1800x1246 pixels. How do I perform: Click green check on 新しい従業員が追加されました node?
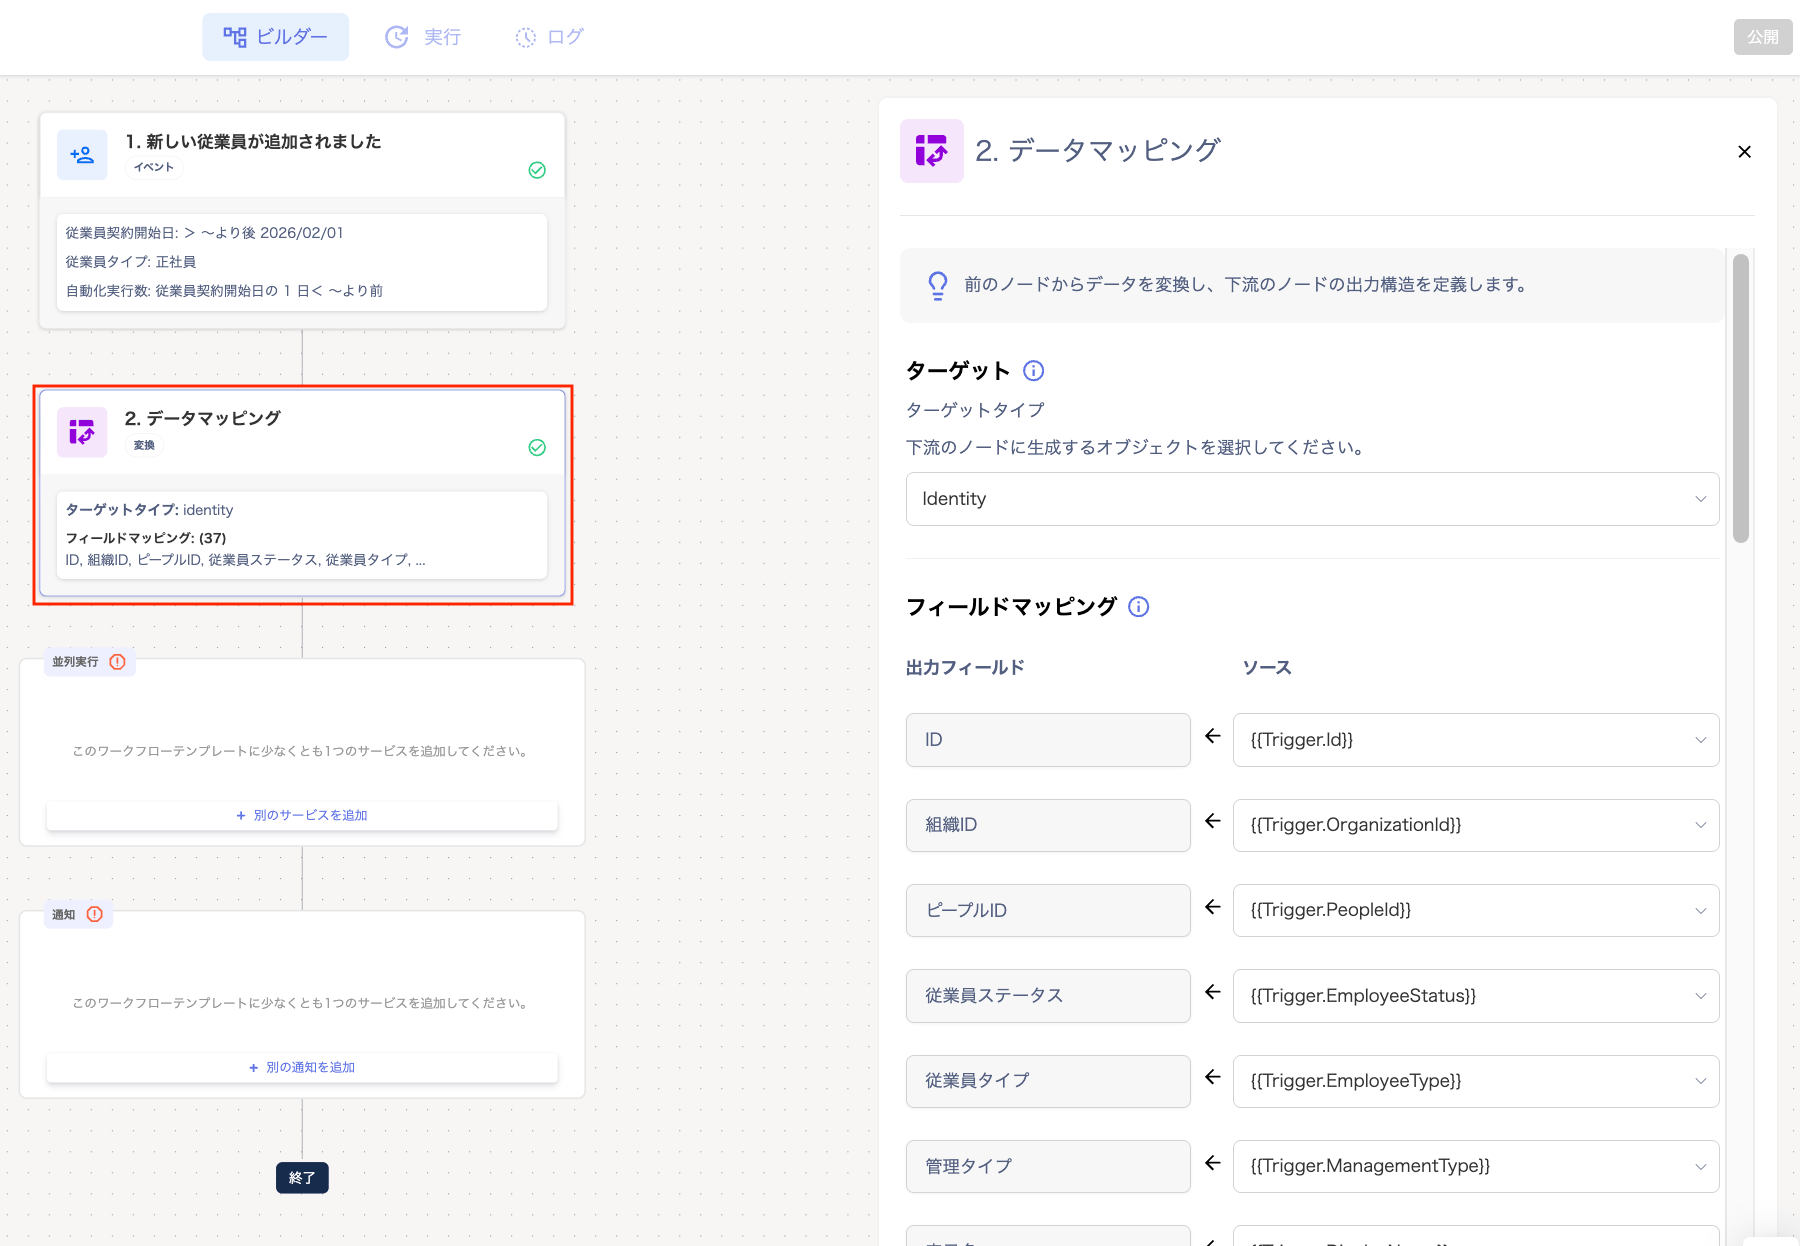pos(537,170)
